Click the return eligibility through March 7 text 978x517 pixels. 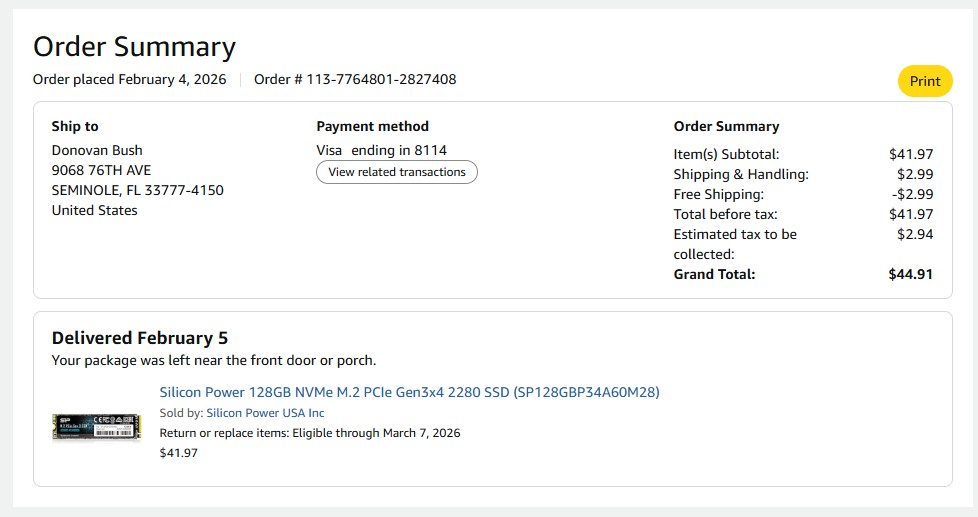click(x=310, y=433)
